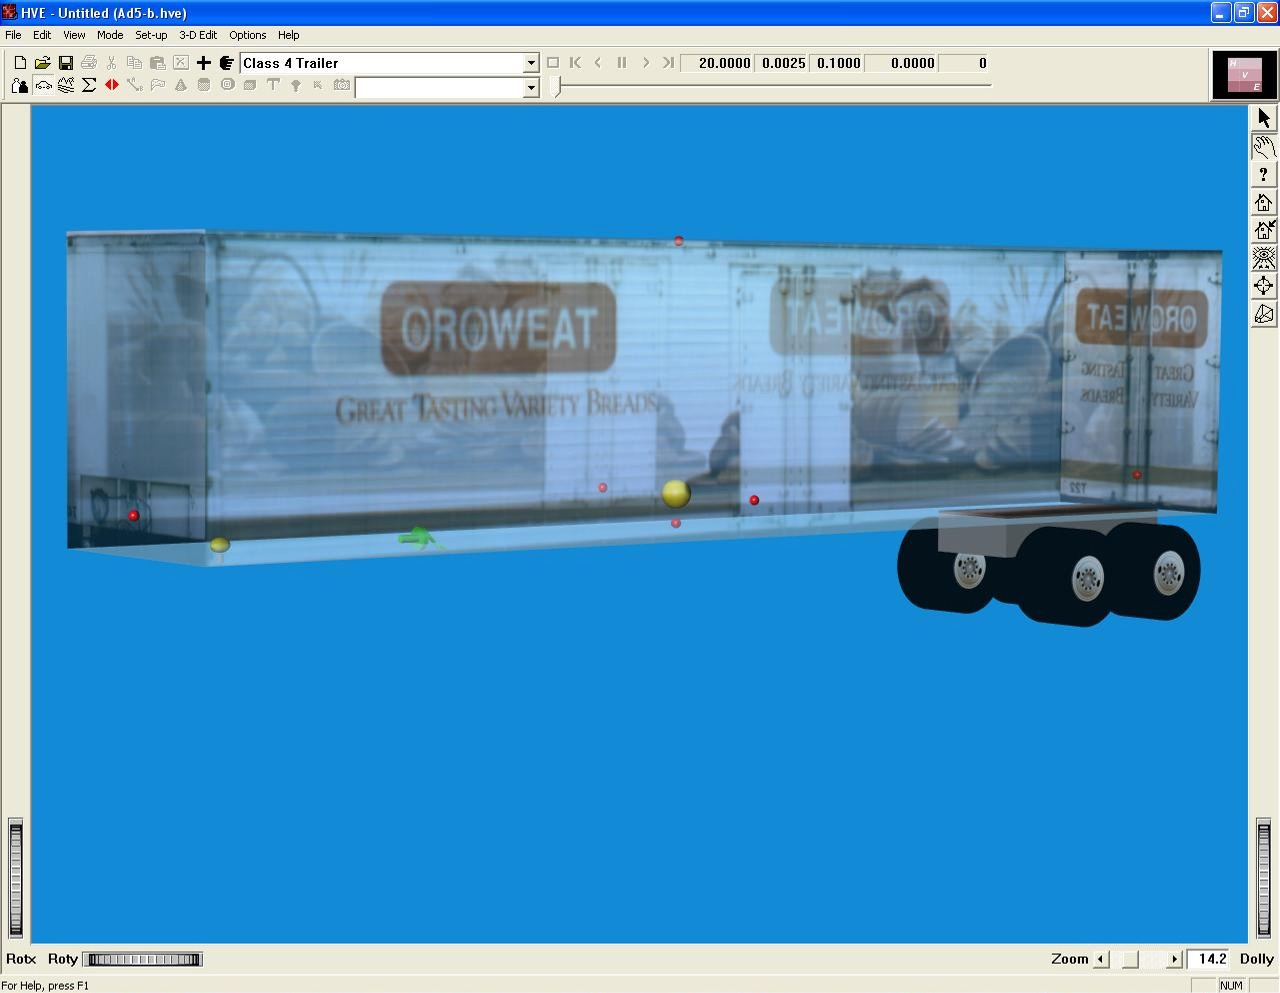Screen dimensions: 1280x993
Task: Click the View All eye icon
Action: tap(1264, 258)
